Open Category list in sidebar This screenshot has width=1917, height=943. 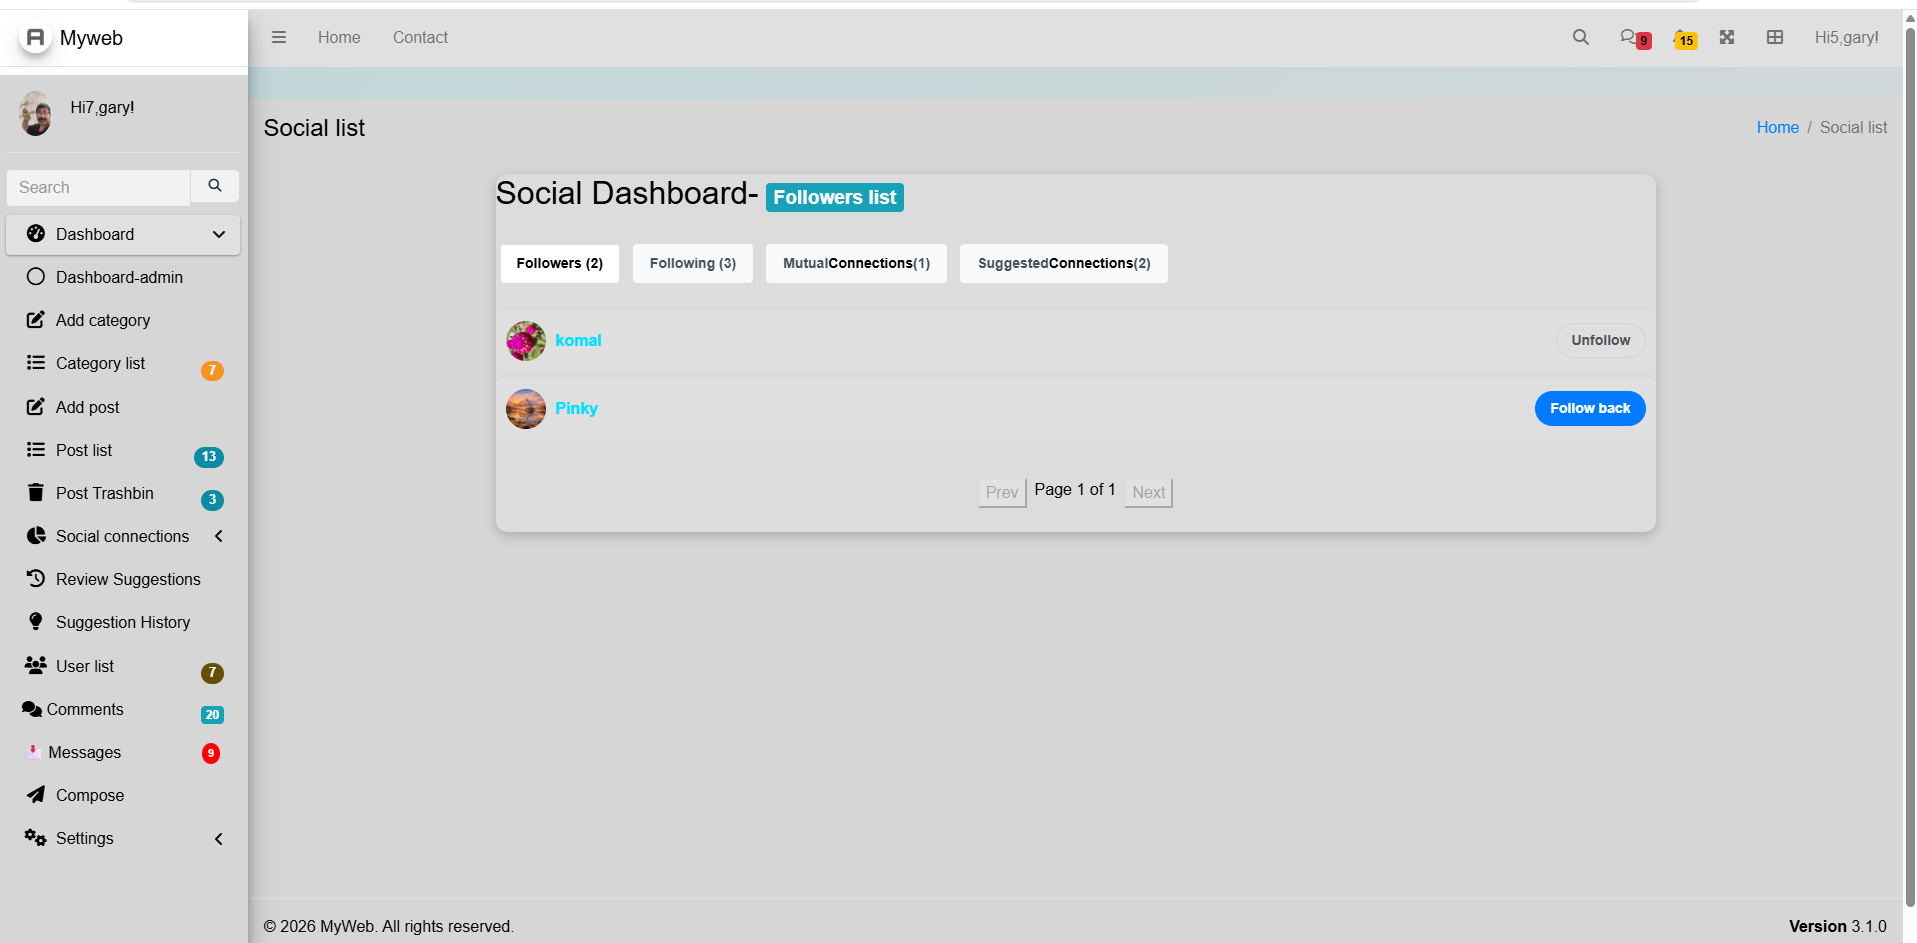coord(123,363)
